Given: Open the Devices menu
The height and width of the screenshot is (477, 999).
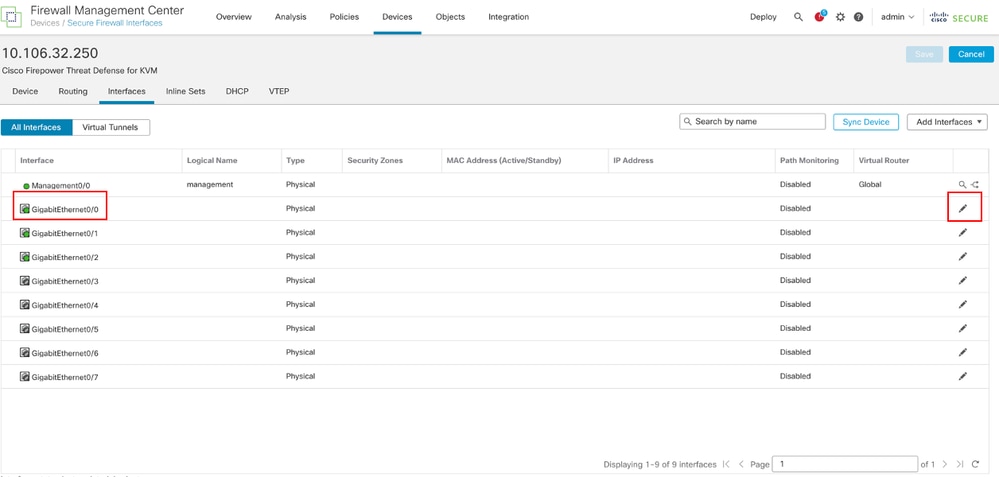Looking at the screenshot, I should 397,17.
